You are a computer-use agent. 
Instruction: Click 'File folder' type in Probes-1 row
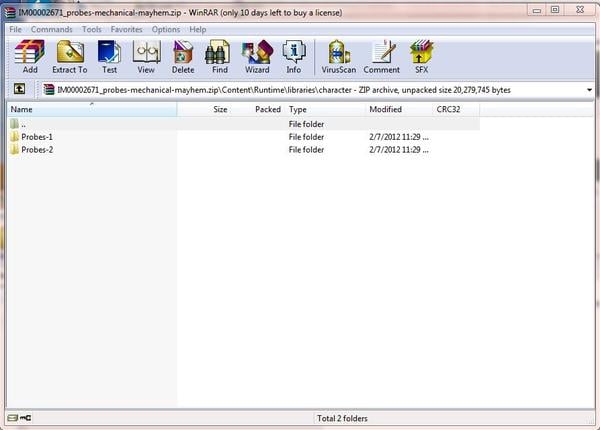306,137
